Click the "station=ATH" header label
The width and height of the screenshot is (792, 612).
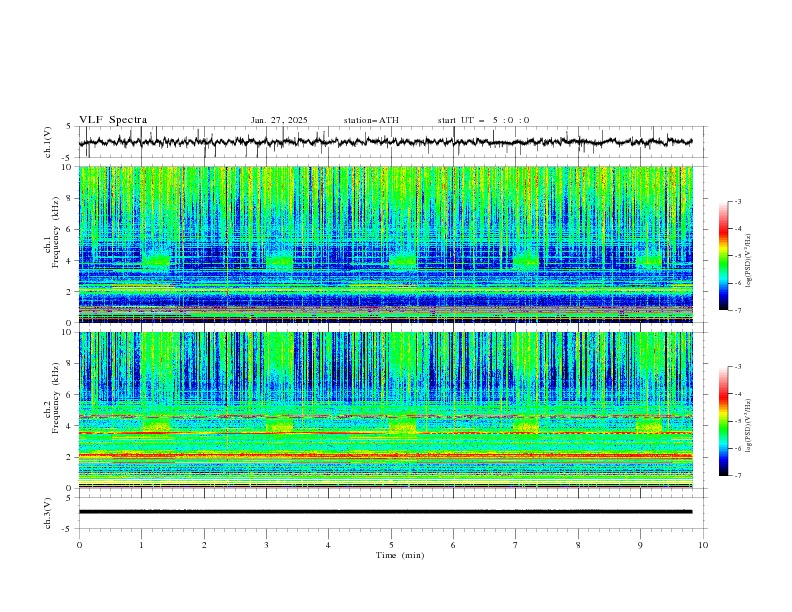click(371, 120)
